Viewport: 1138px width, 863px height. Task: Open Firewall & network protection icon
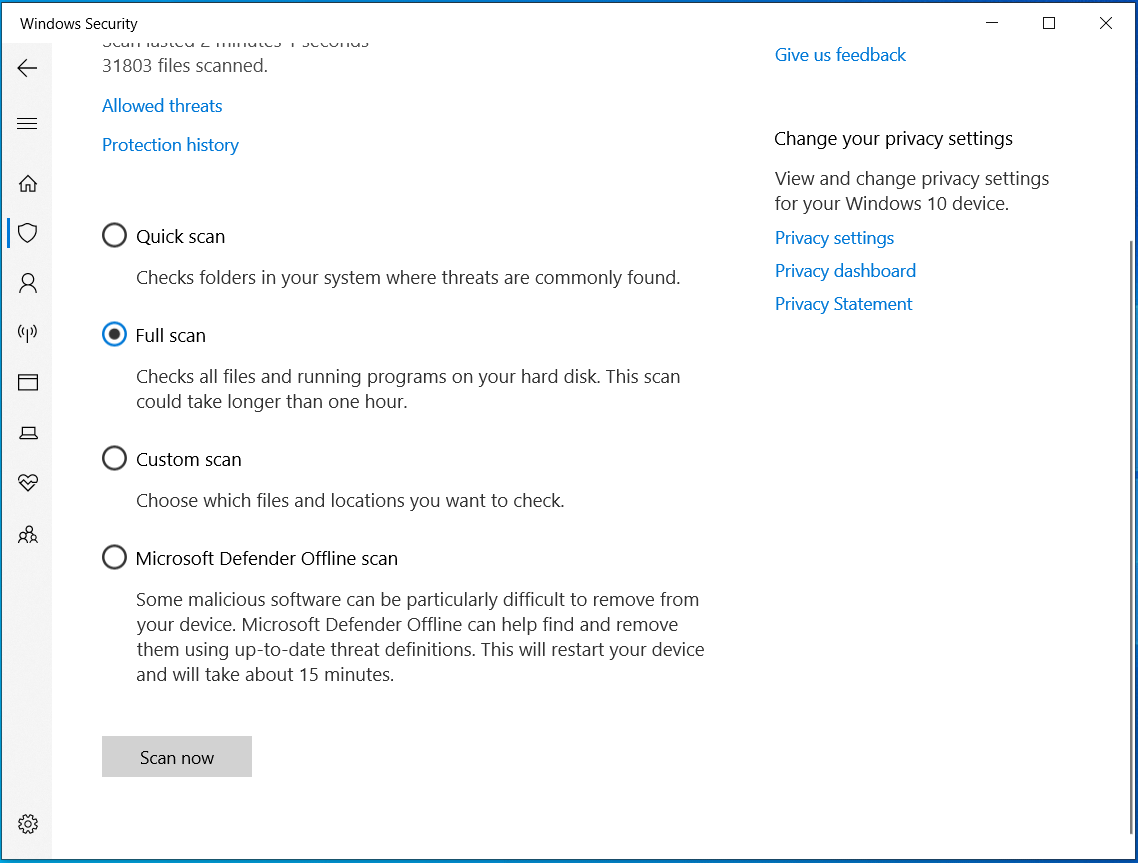[x=28, y=333]
